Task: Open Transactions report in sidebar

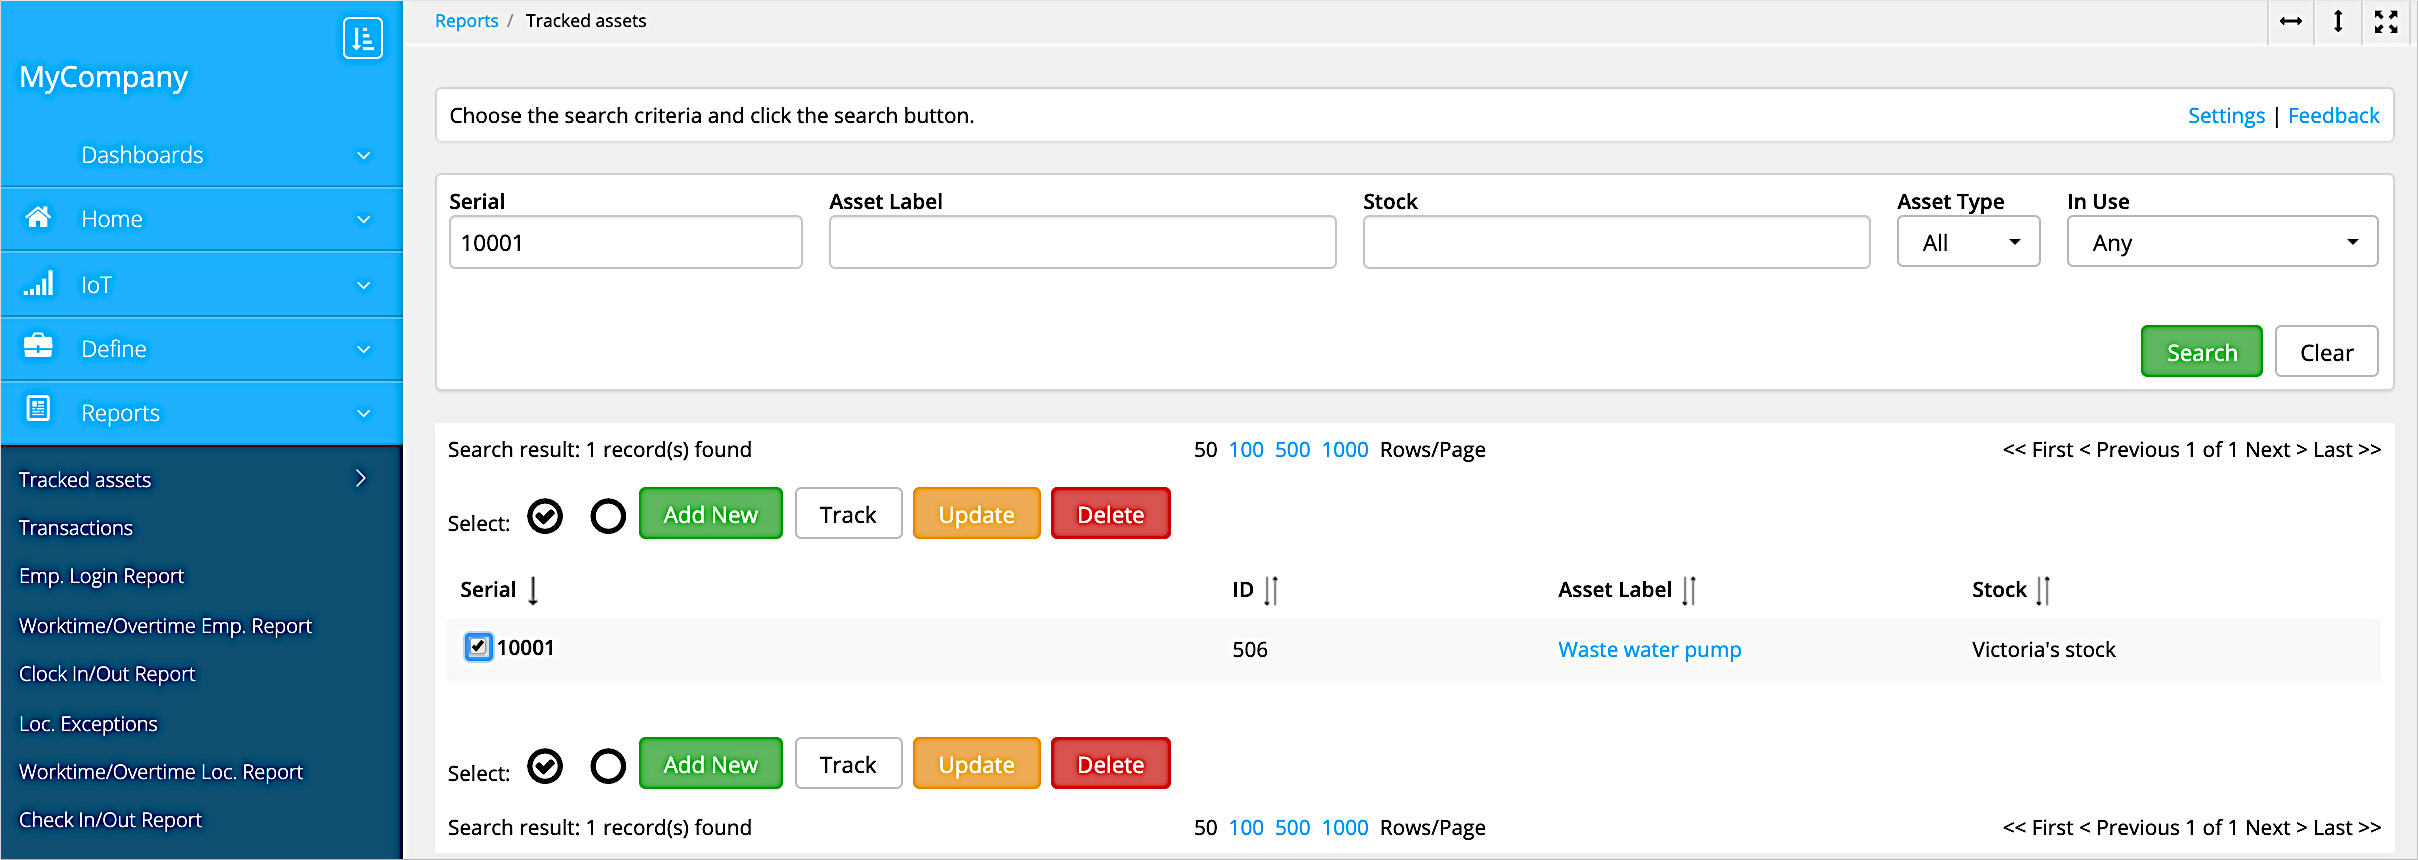Action: (x=76, y=528)
